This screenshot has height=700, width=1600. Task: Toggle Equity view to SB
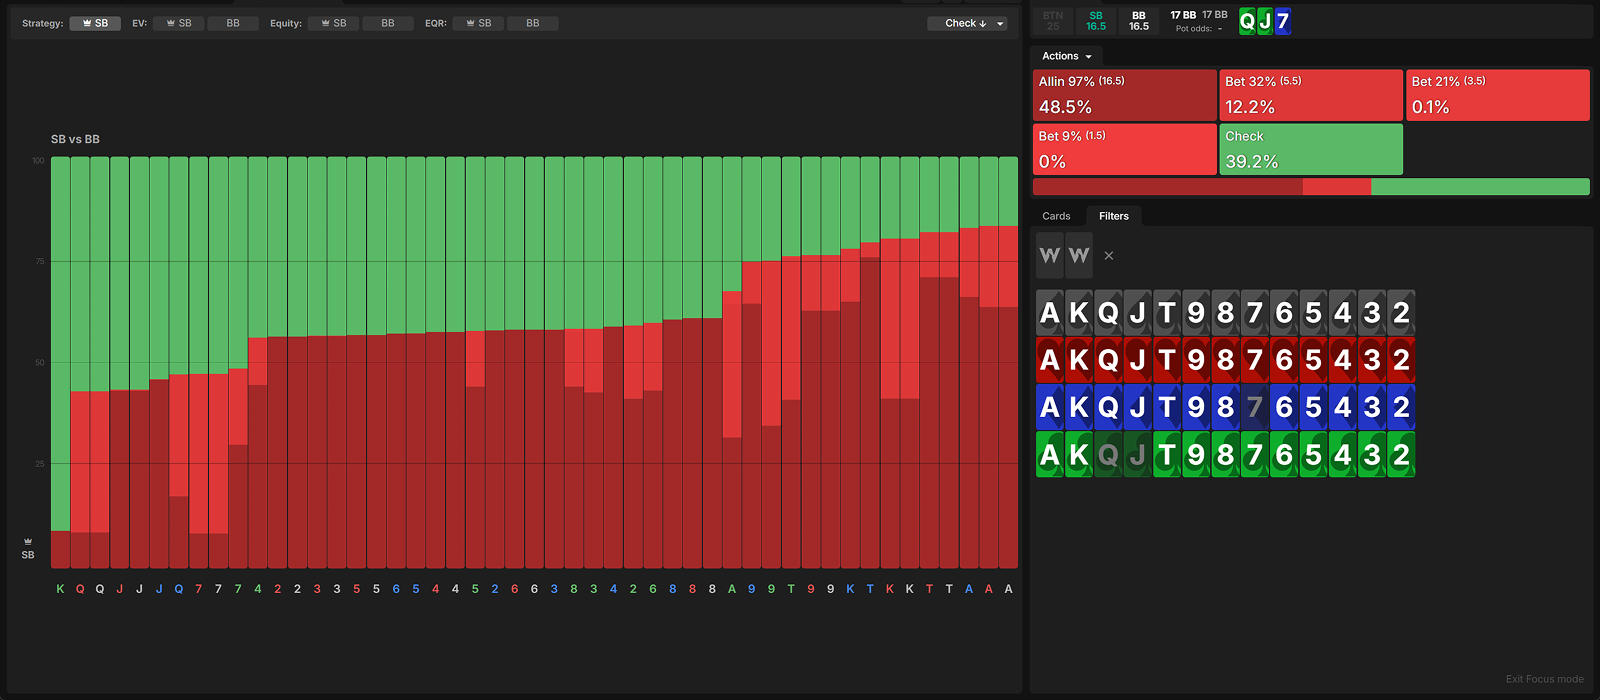pos(333,23)
